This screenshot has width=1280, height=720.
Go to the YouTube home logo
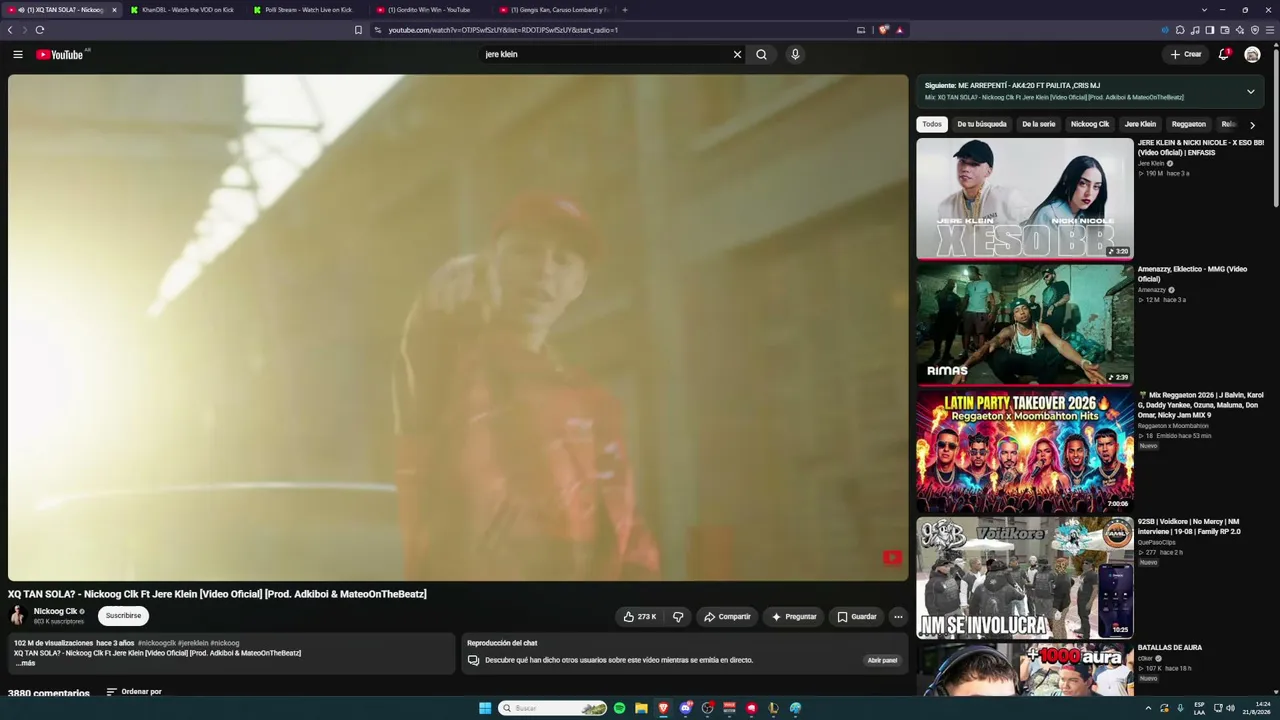(x=60, y=54)
